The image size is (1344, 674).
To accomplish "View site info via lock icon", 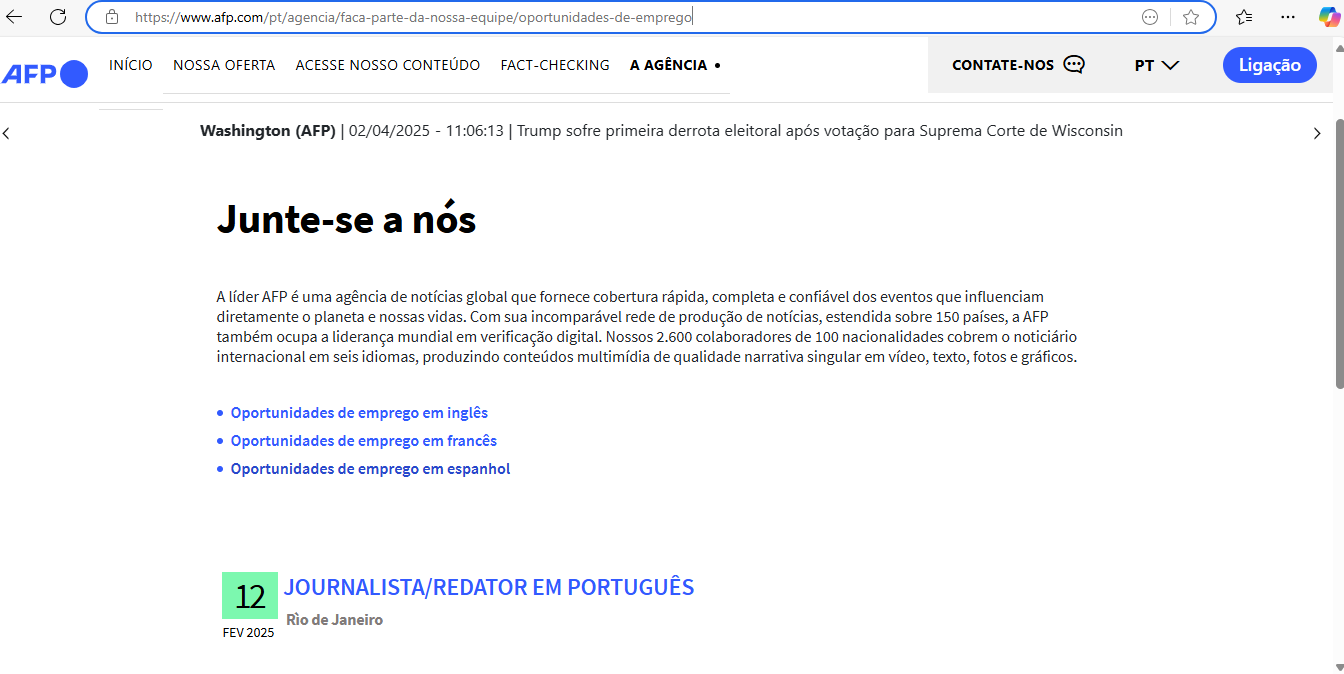I will pos(112,17).
